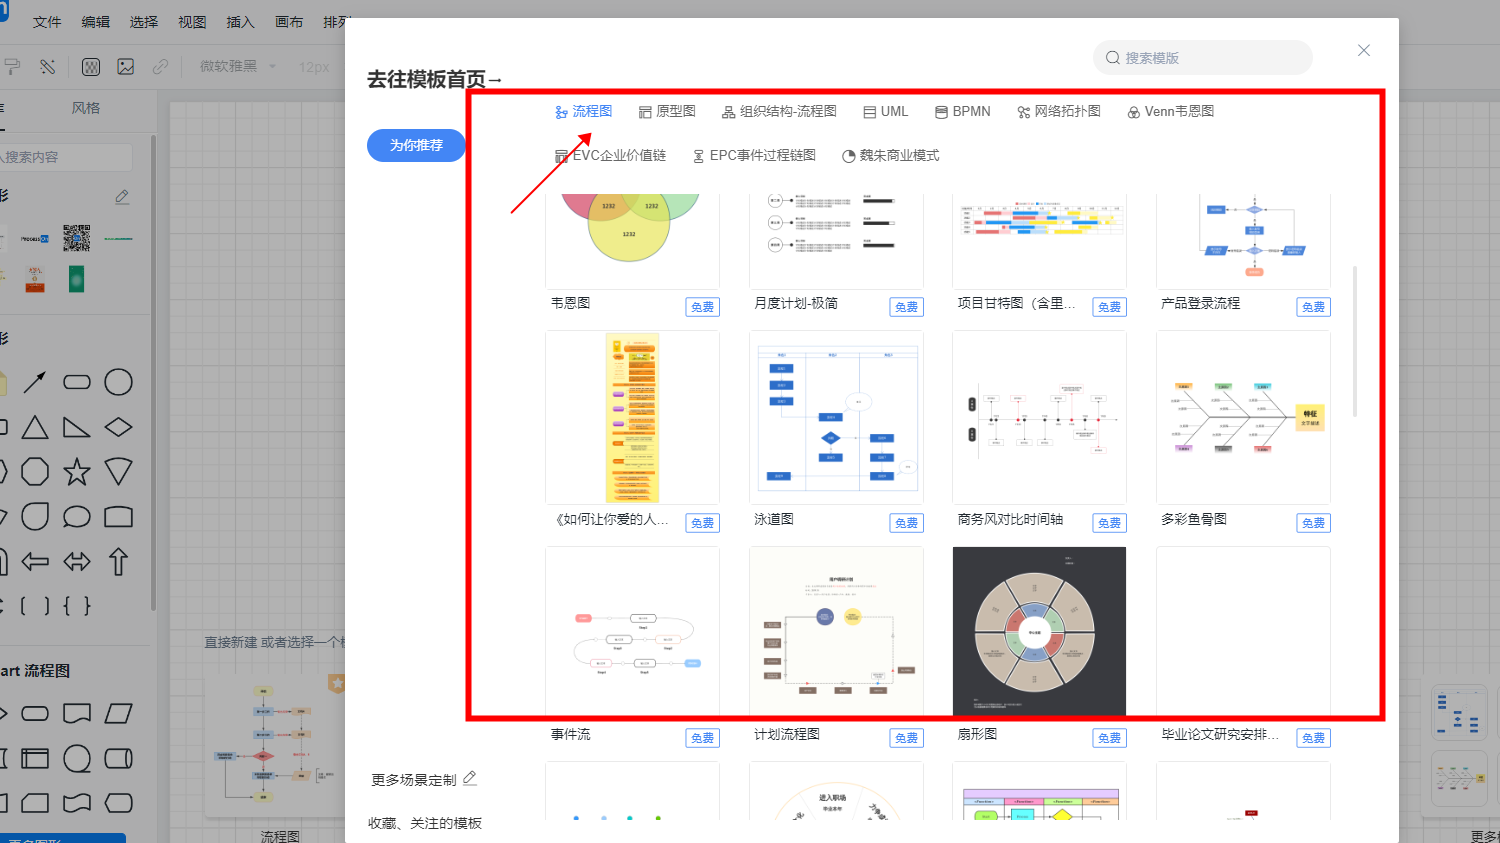The image size is (1500, 843).
Task: Click the 搜索模版 search field
Action: [1203, 58]
